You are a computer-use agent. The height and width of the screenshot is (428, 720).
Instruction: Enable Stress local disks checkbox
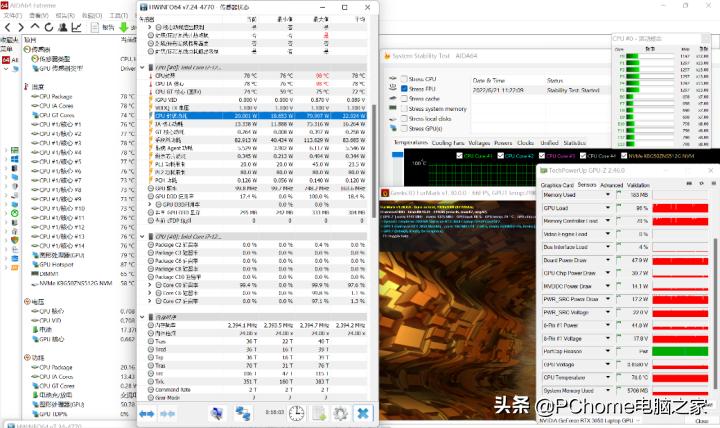pyautogui.click(x=404, y=118)
